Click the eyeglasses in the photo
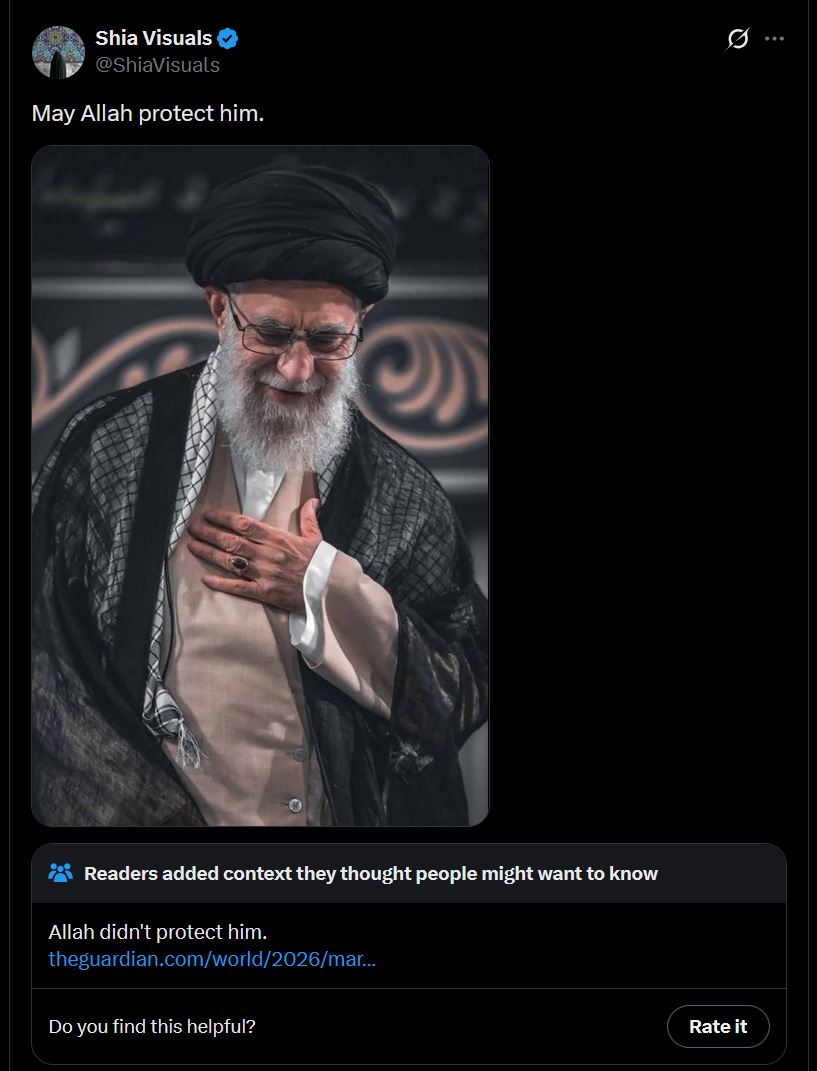The width and height of the screenshot is (817, 1071). 295,333
